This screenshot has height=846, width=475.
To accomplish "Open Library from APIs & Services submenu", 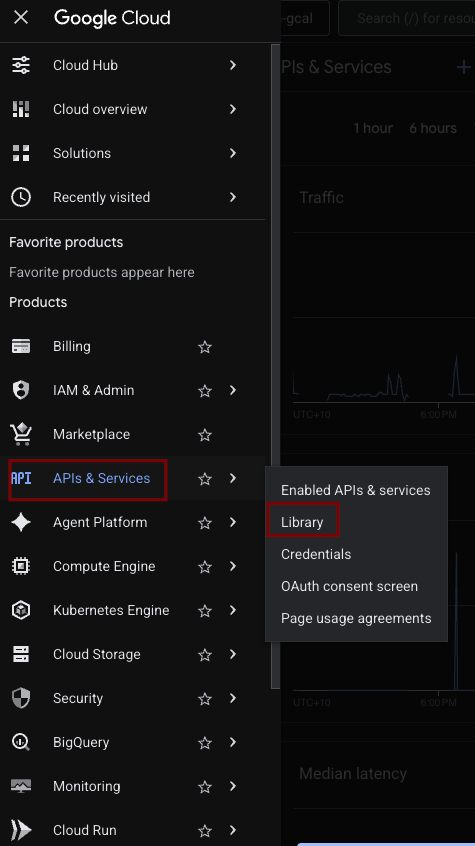I will tap(302, 522).
